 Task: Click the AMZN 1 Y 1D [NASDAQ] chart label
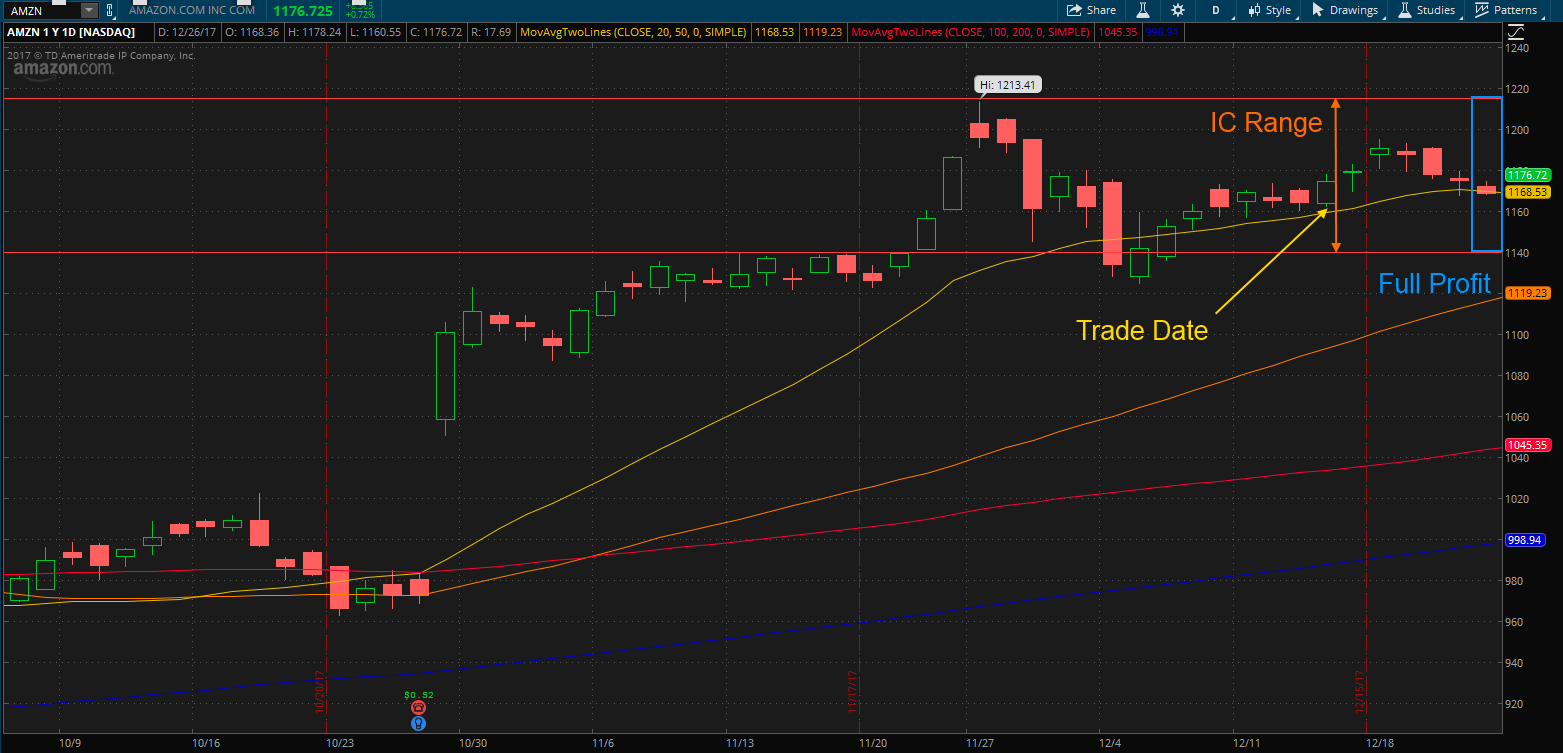coord(70,32)
